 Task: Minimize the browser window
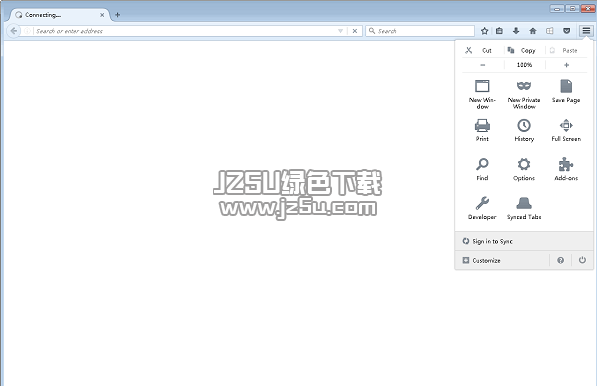(x=557, y=8)
